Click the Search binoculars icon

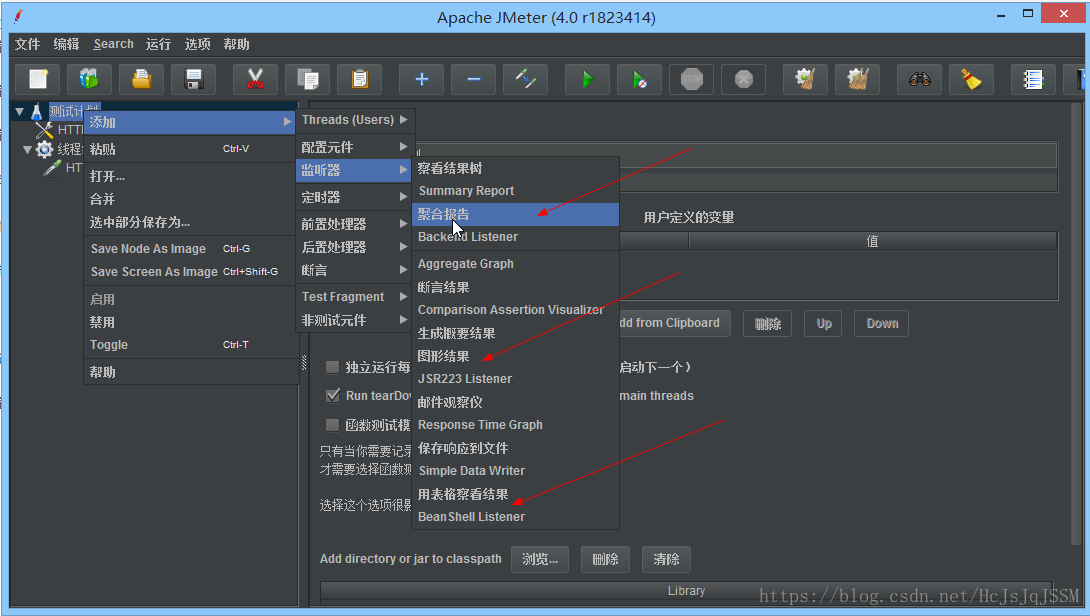(920, 79)
